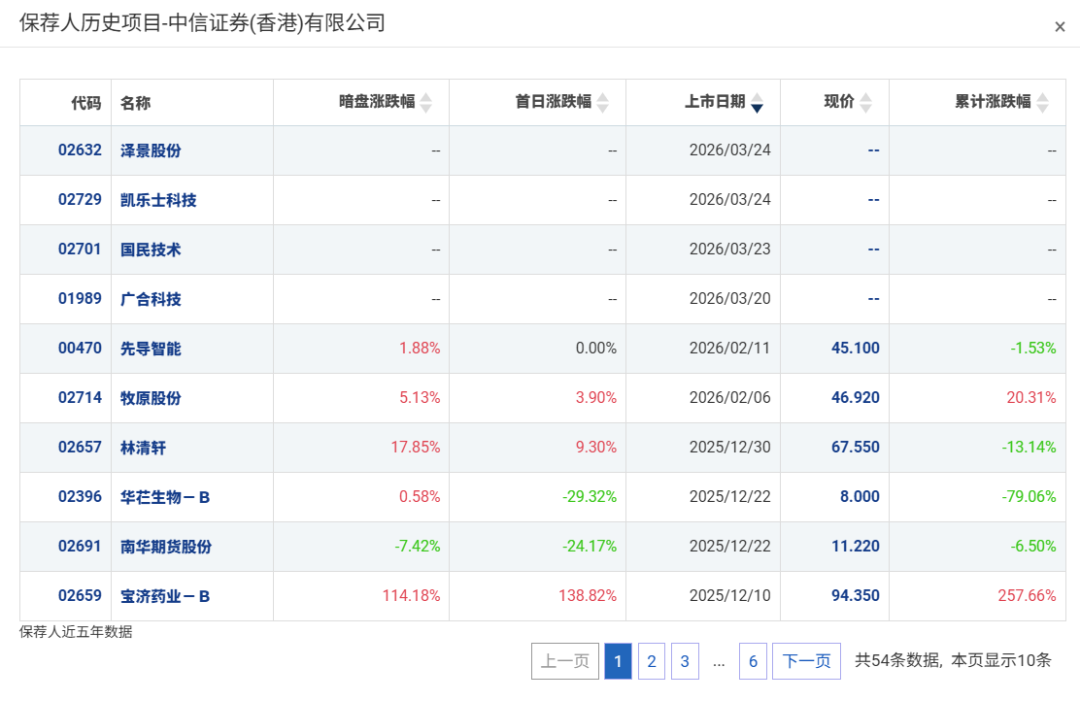Select page 3 tab in pagination
Image resolution: width=1080 pixels, height=701 pixels.
[x=685, y=661]
